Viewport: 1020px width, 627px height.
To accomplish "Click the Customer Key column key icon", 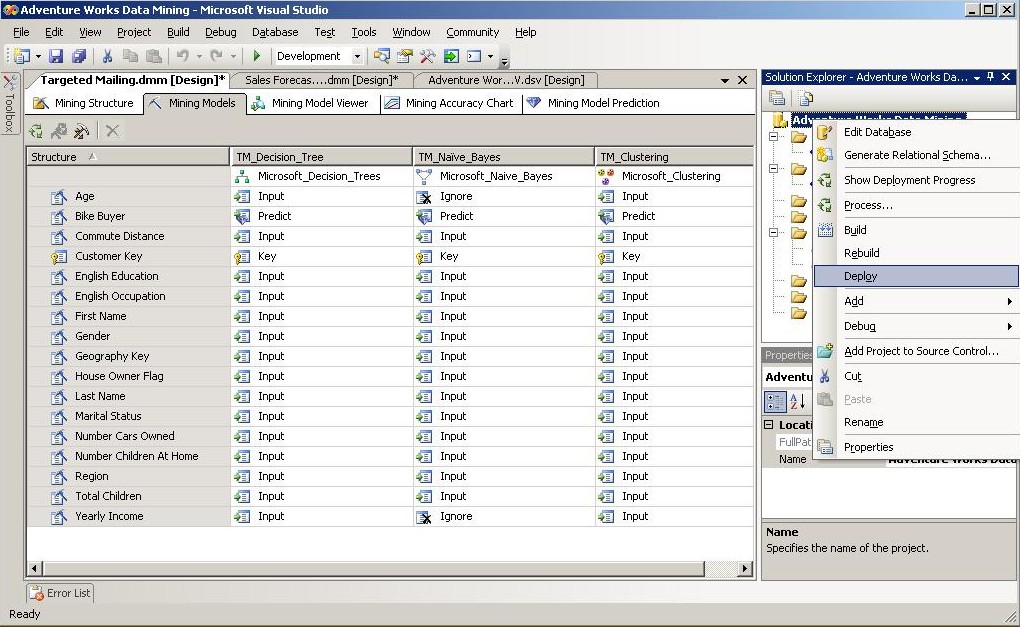I will tap(59, 256).
